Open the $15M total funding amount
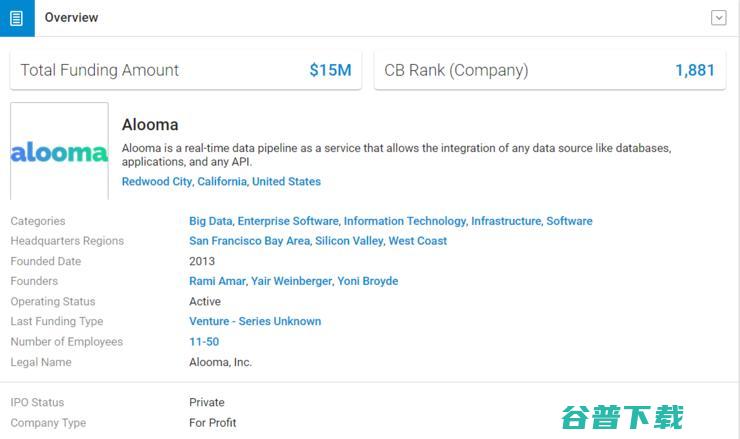Image resolution: width=740 pixels, height=439 pixels. coord(330,70)
